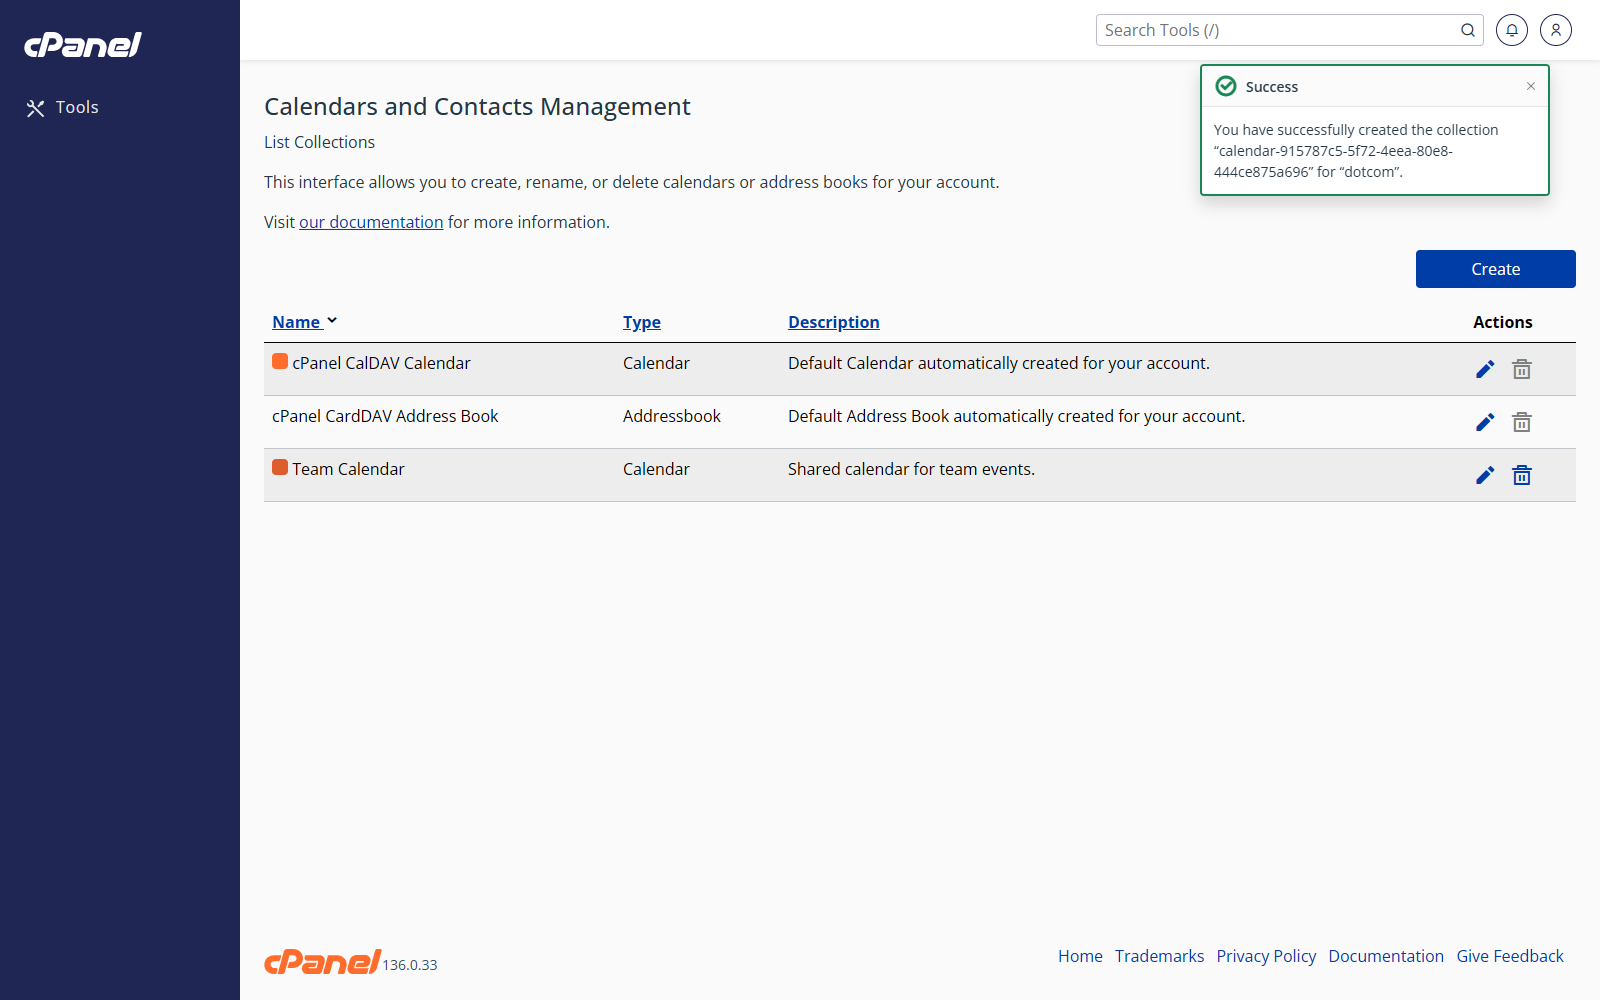Click "Shared calendar for team events." description
The image size is (1600, 1000).
[911, 469]
